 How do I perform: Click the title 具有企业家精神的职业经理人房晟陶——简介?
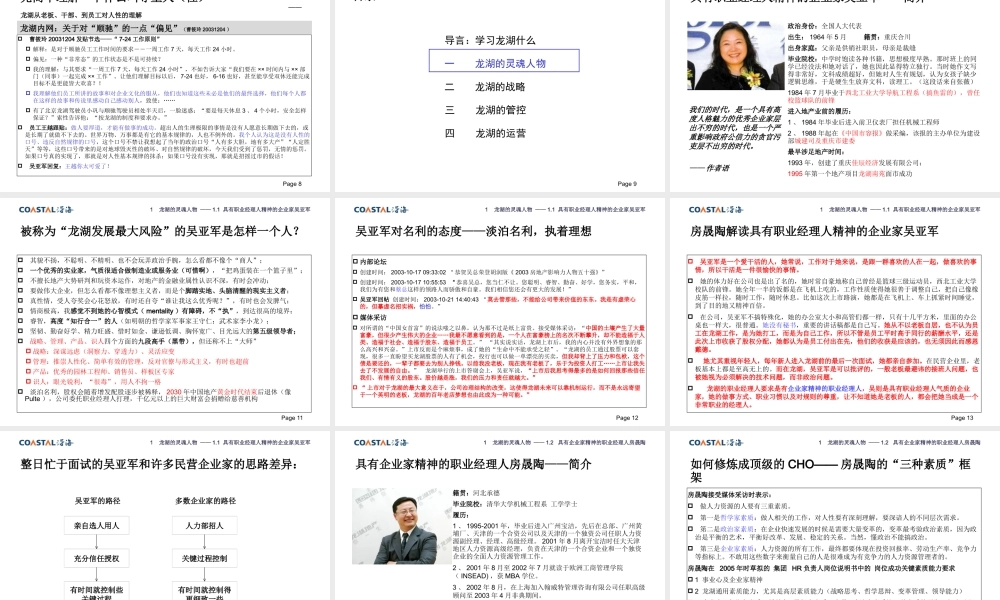click(473, 464)
